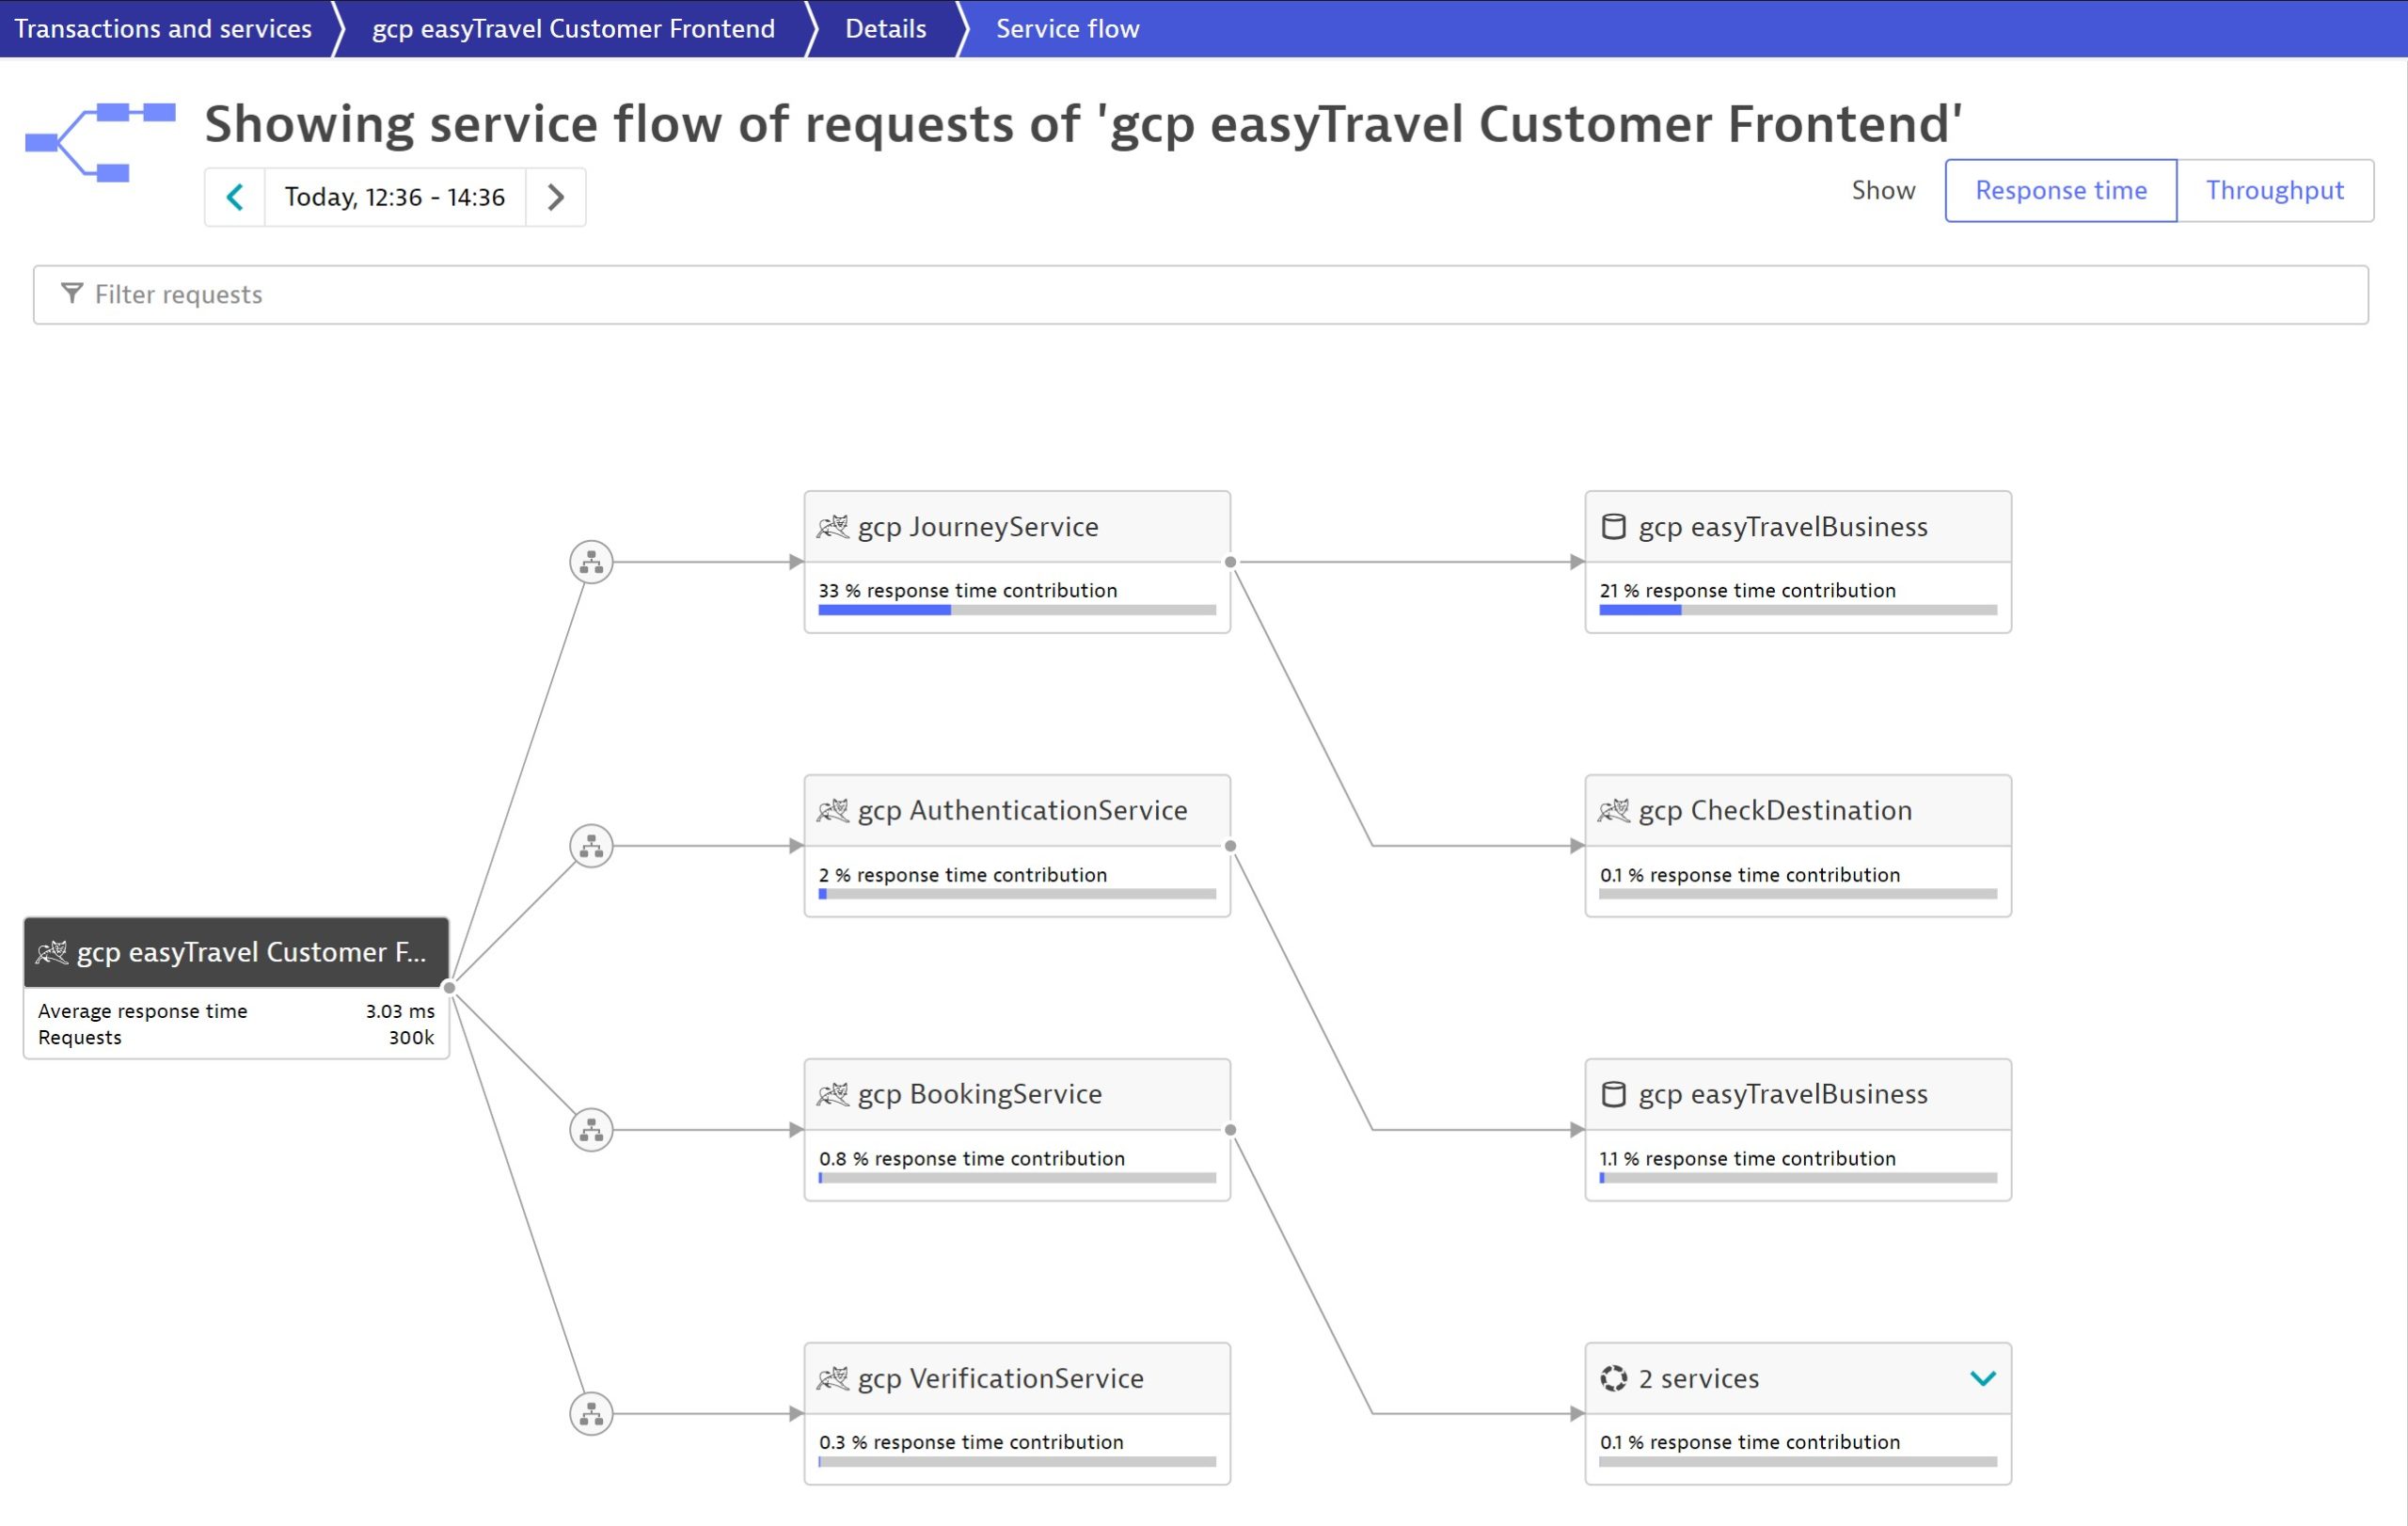The image size is (2408, 1526).
Task: Click the 2 % response time contribution bar
Action: click(x=1017, y=894)
